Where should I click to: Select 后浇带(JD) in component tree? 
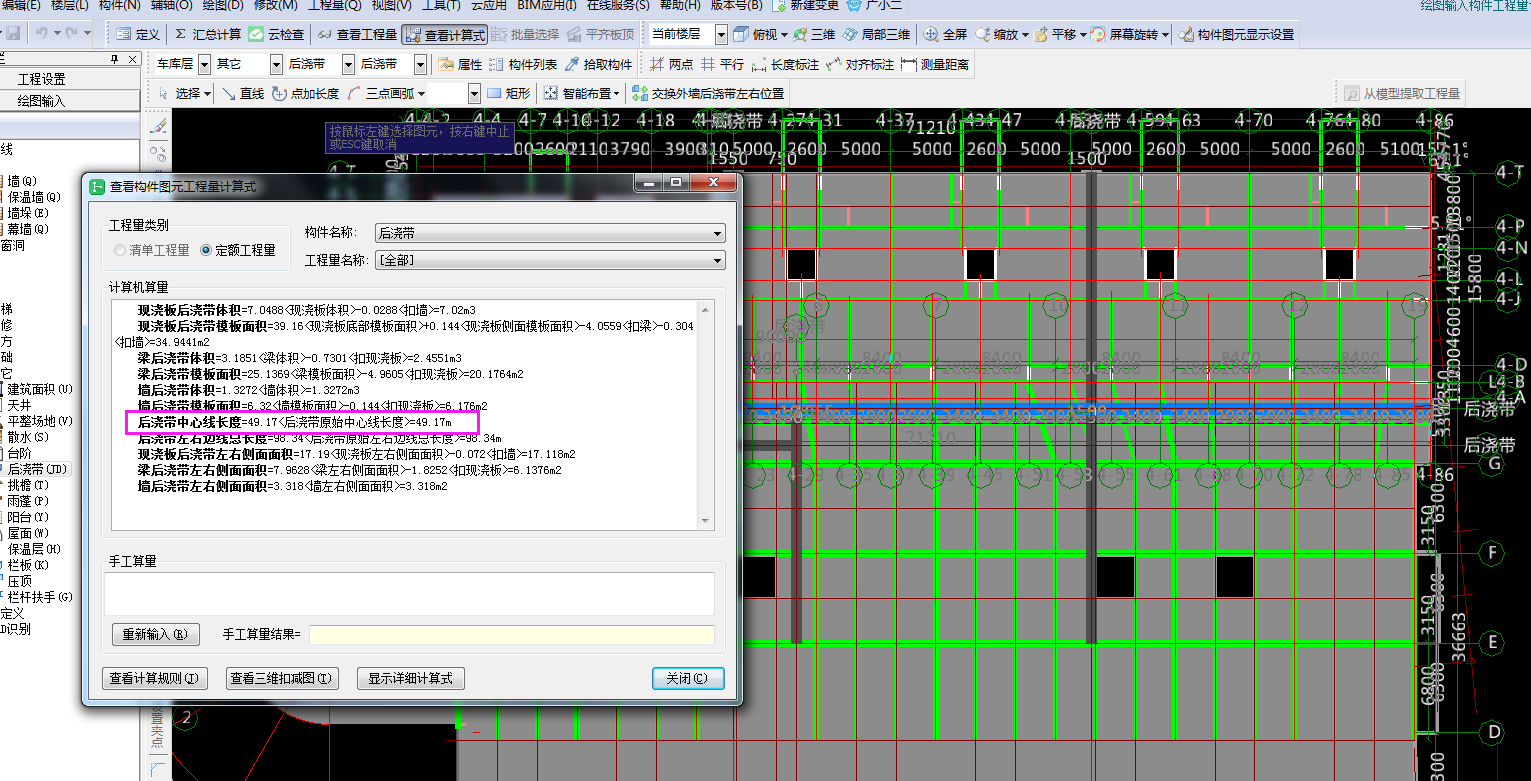36,468
